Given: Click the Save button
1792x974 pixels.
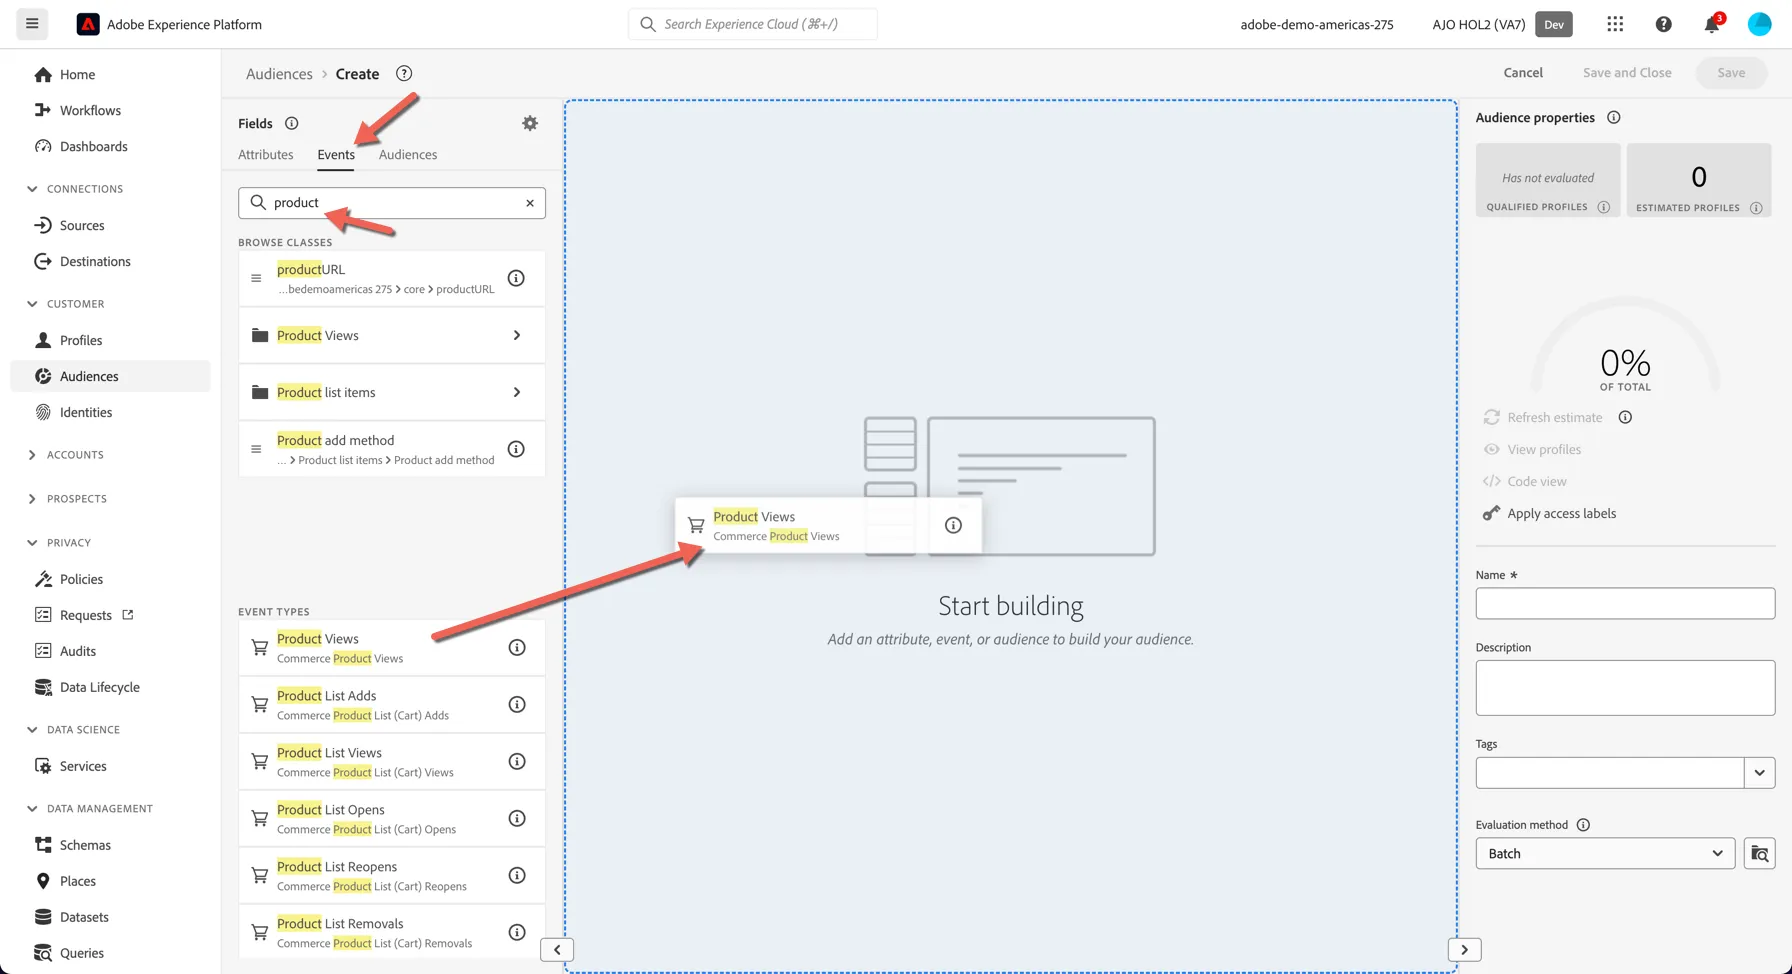Looking at the screenshot, I should pos(1731,73).
